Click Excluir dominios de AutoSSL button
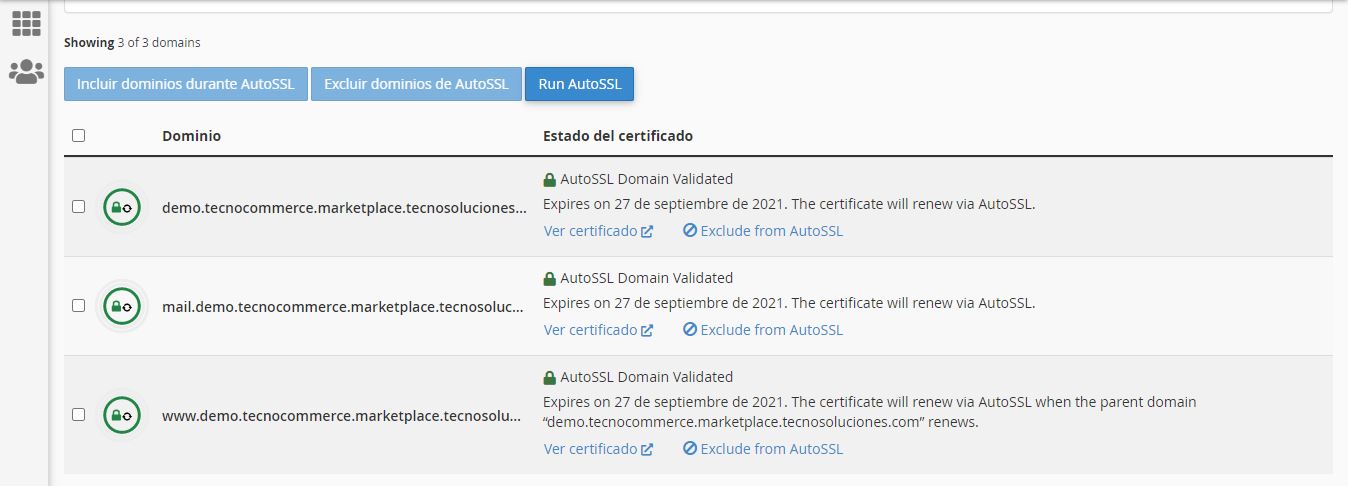This screenshot has height=486, width=1348. click(416, 84)
